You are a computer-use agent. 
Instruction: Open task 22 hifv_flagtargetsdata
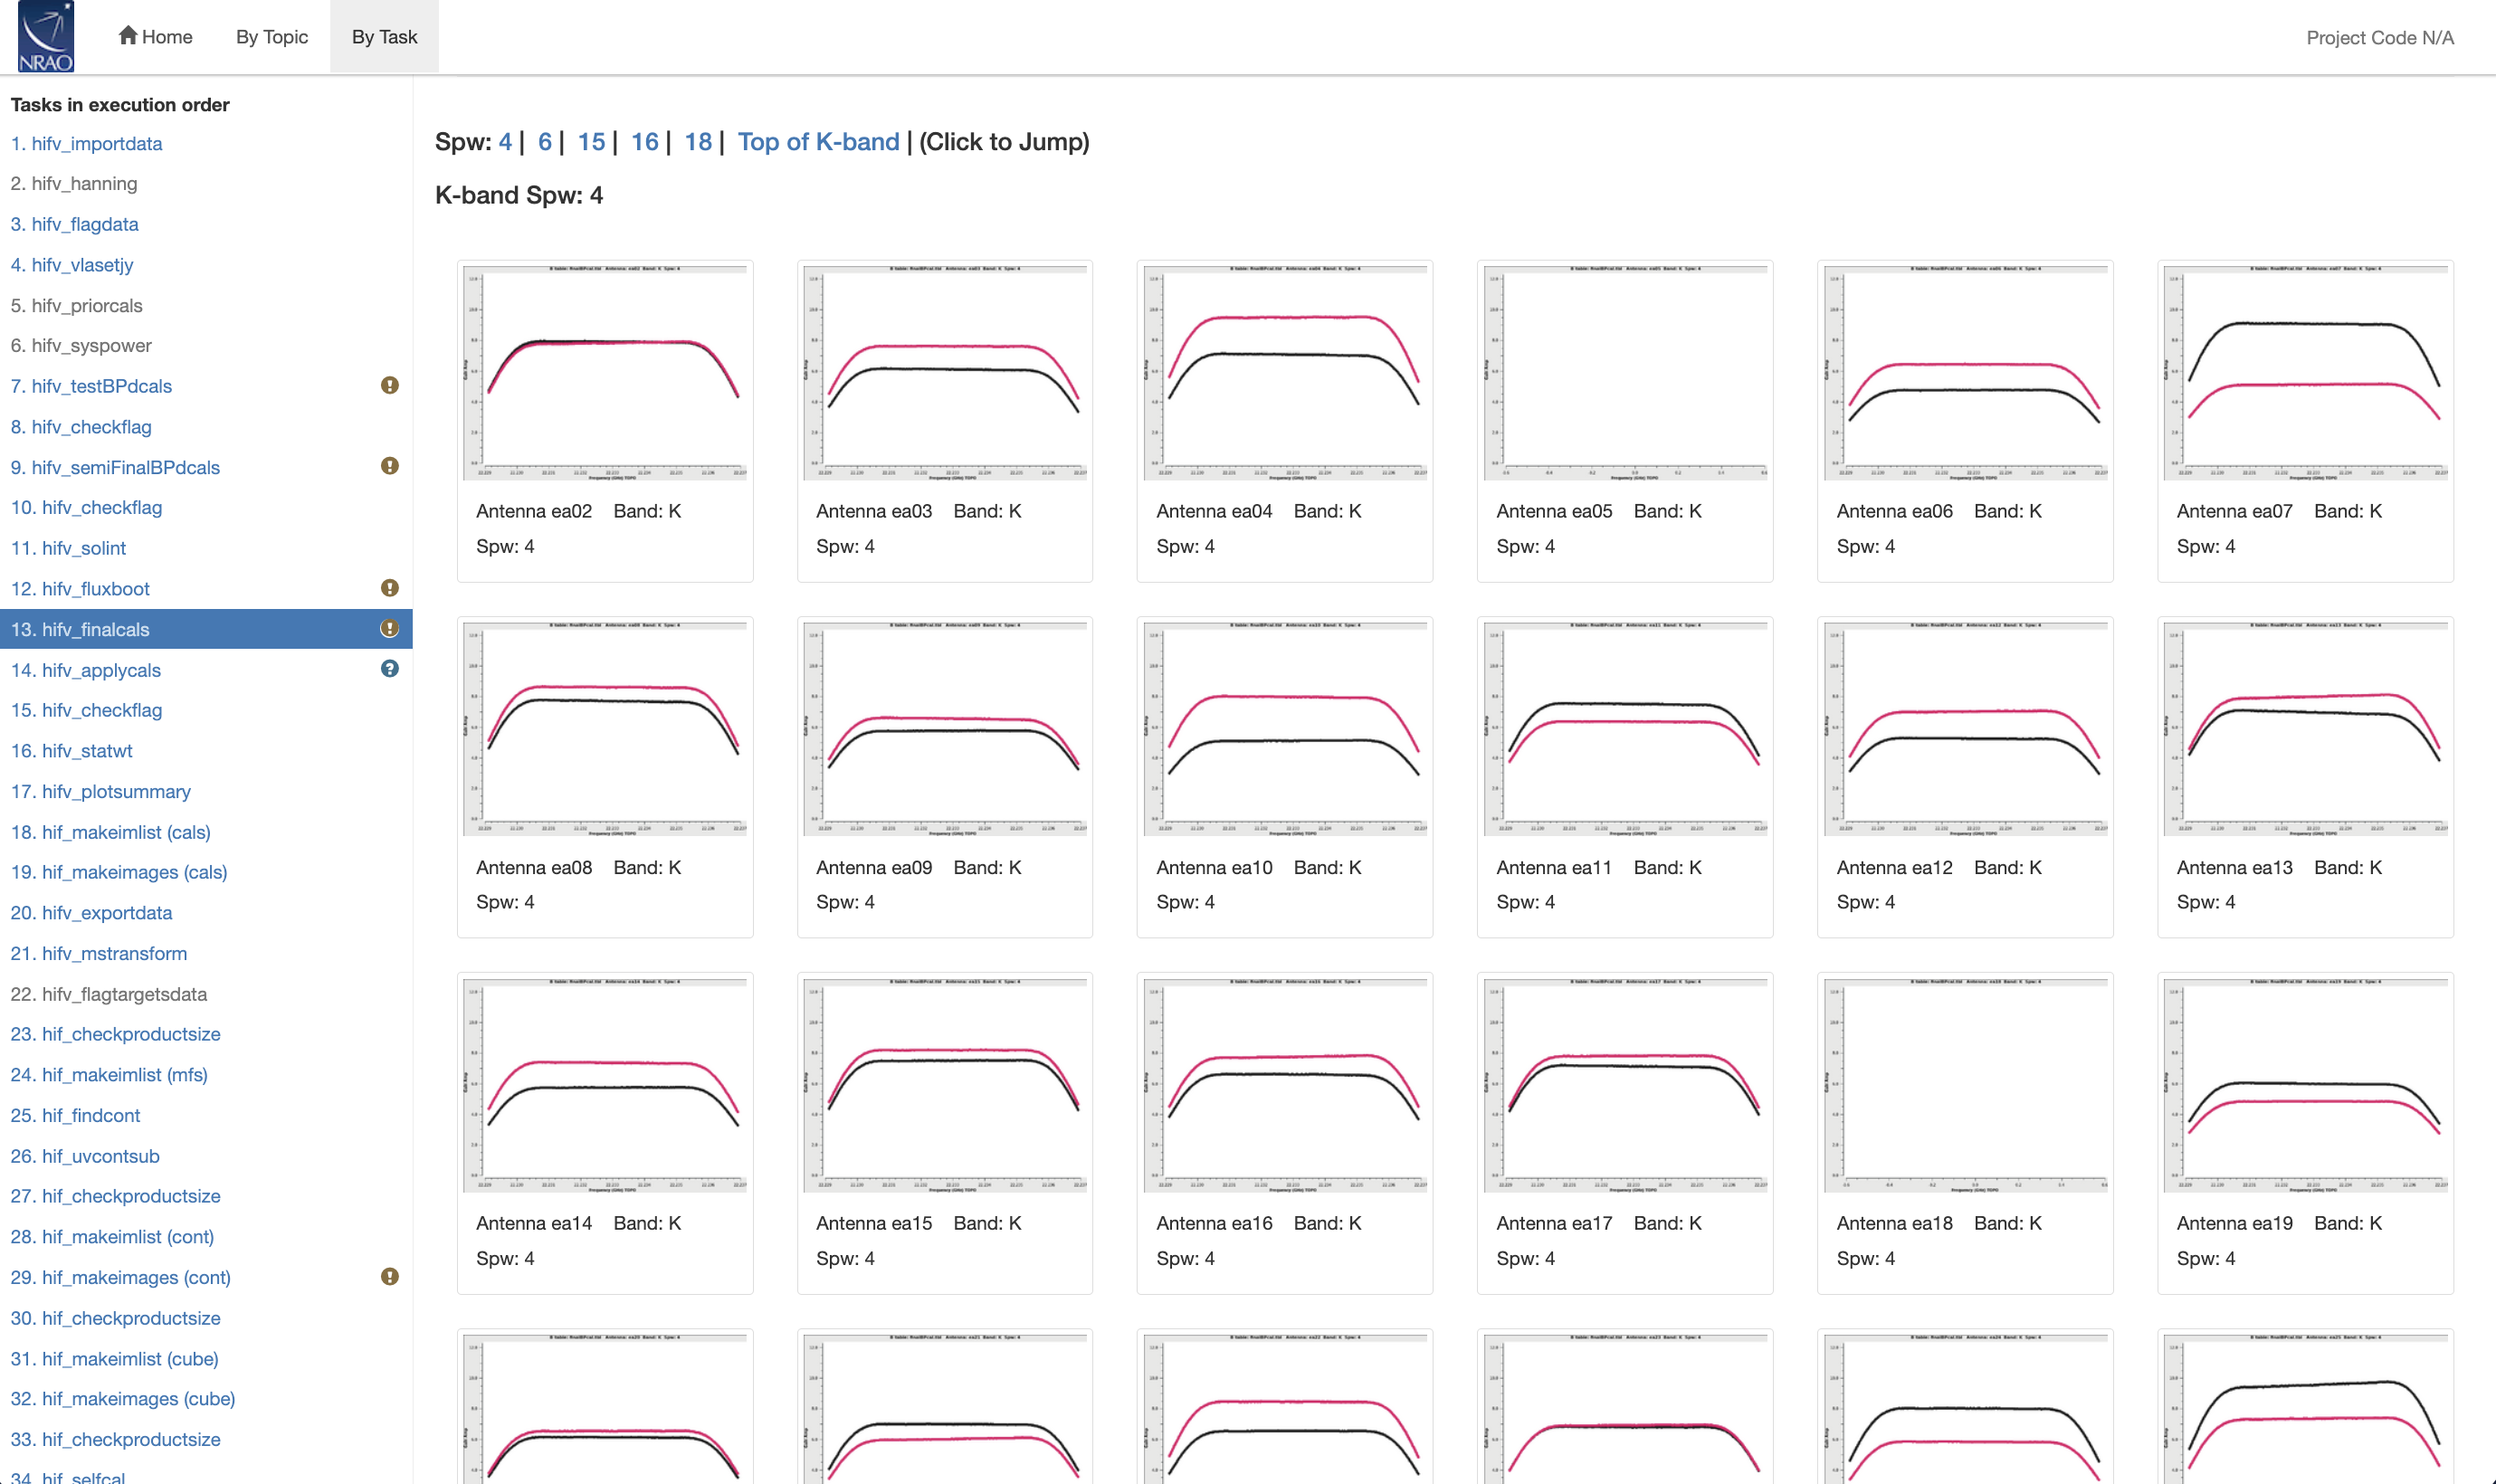point(109,995)
